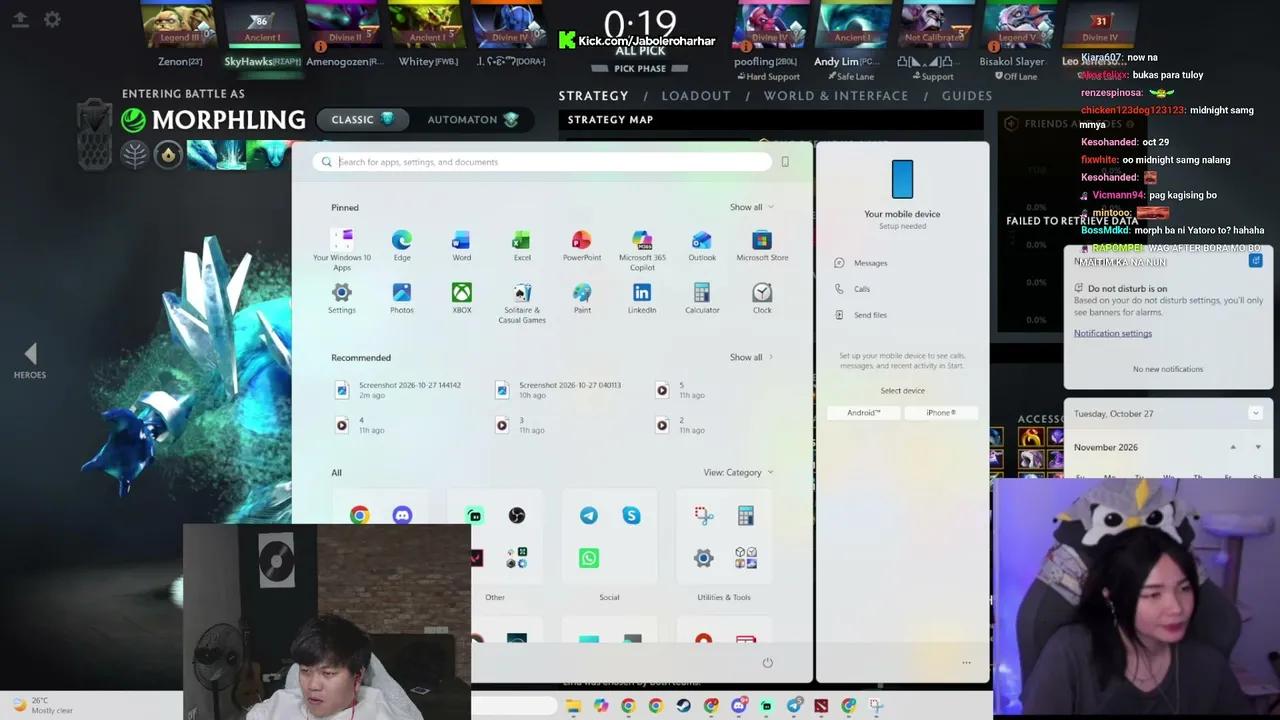Open the Edge pinned app

point(402,246)
